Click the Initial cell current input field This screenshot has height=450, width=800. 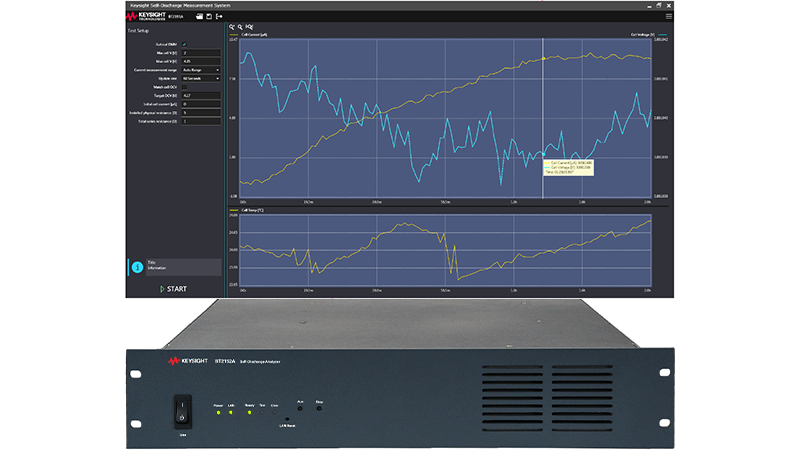[x=201, y=104]
